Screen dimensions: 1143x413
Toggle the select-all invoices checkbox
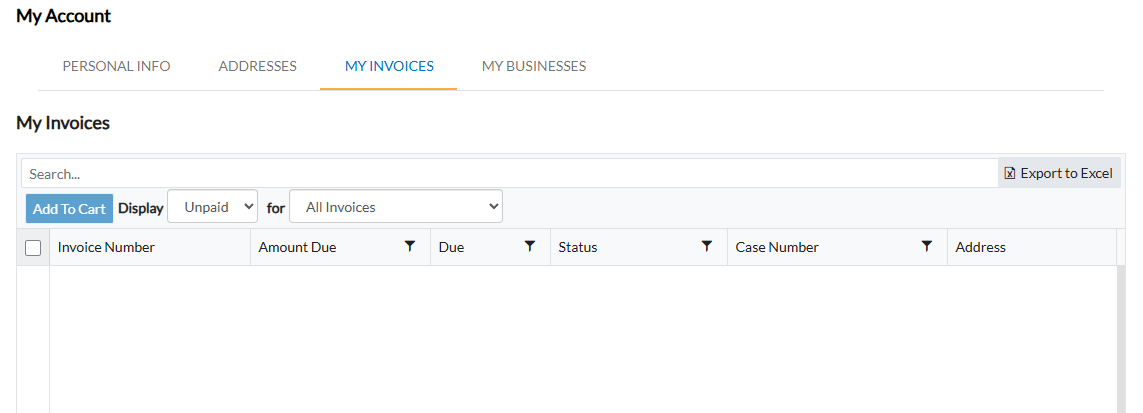pyautogui.click(x=33, y=248)
